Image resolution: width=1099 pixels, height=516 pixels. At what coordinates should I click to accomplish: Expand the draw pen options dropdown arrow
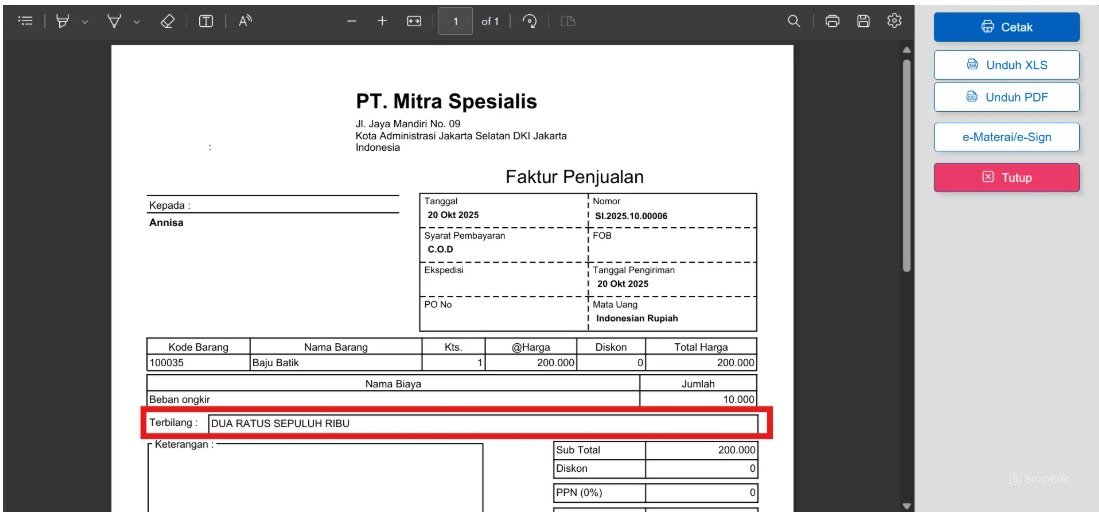coord(137,22)
